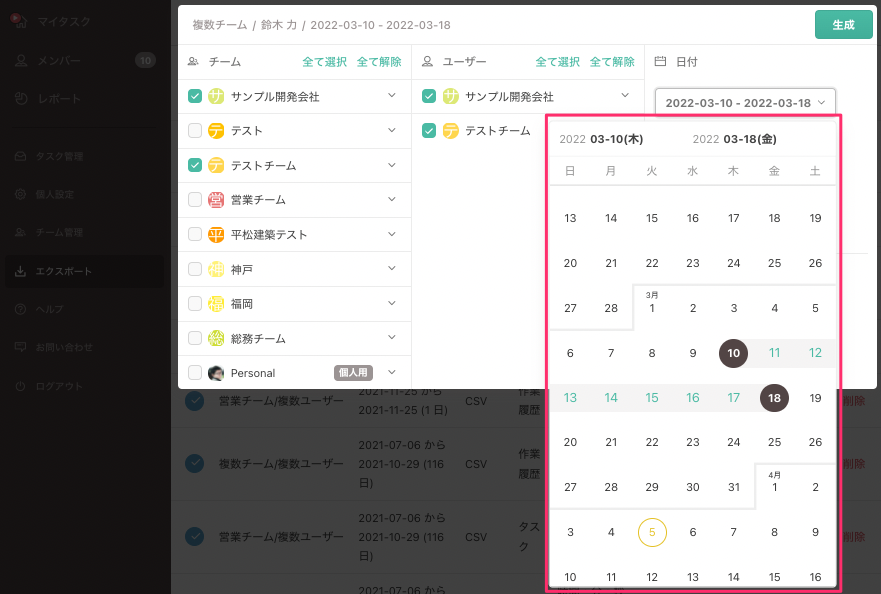The height and width of the screenshot is (594, 881).
Task: Uncheck the サンプル開発会社 team checkbox
Action: point(194,96)
